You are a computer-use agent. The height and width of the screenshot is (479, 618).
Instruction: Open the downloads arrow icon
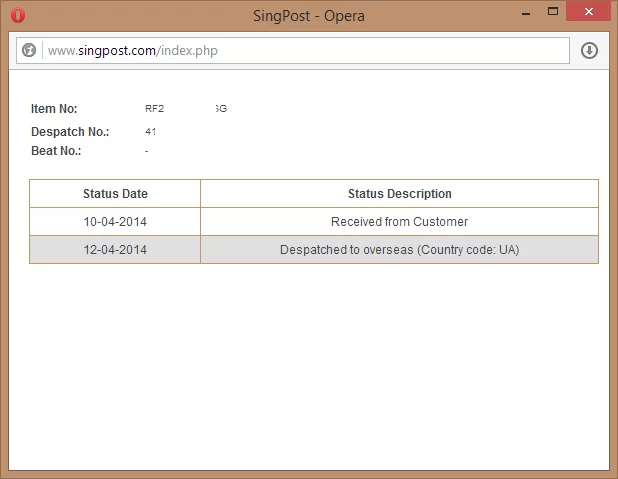pyautogui.click(x=589, y=50)
